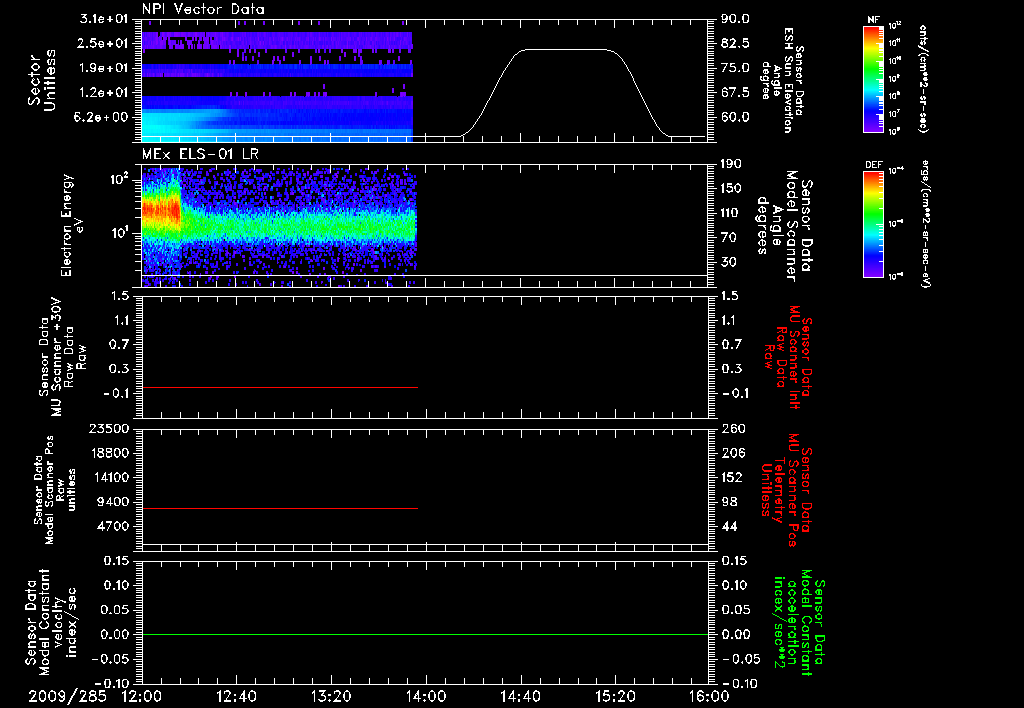The height and width of the screenshot is (708, 1024).
Task: Click the "14100" scanner position tick label
Action: (111, 477)
